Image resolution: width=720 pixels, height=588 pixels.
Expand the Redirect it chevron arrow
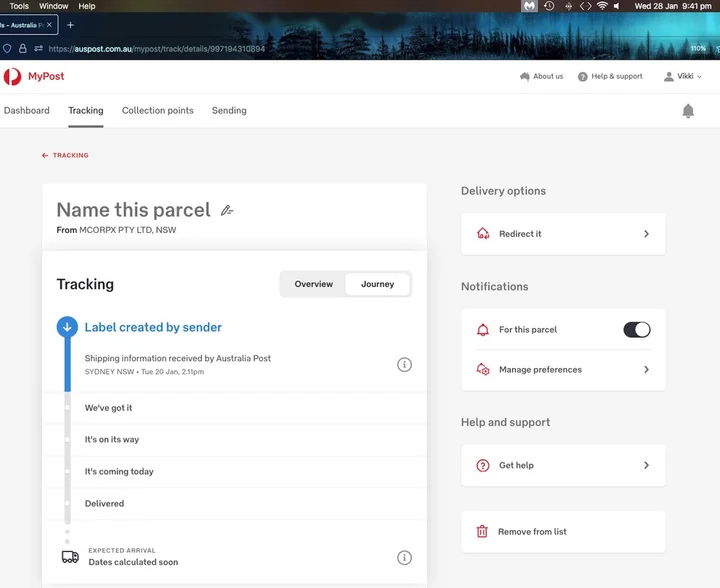tap(646, 234)
